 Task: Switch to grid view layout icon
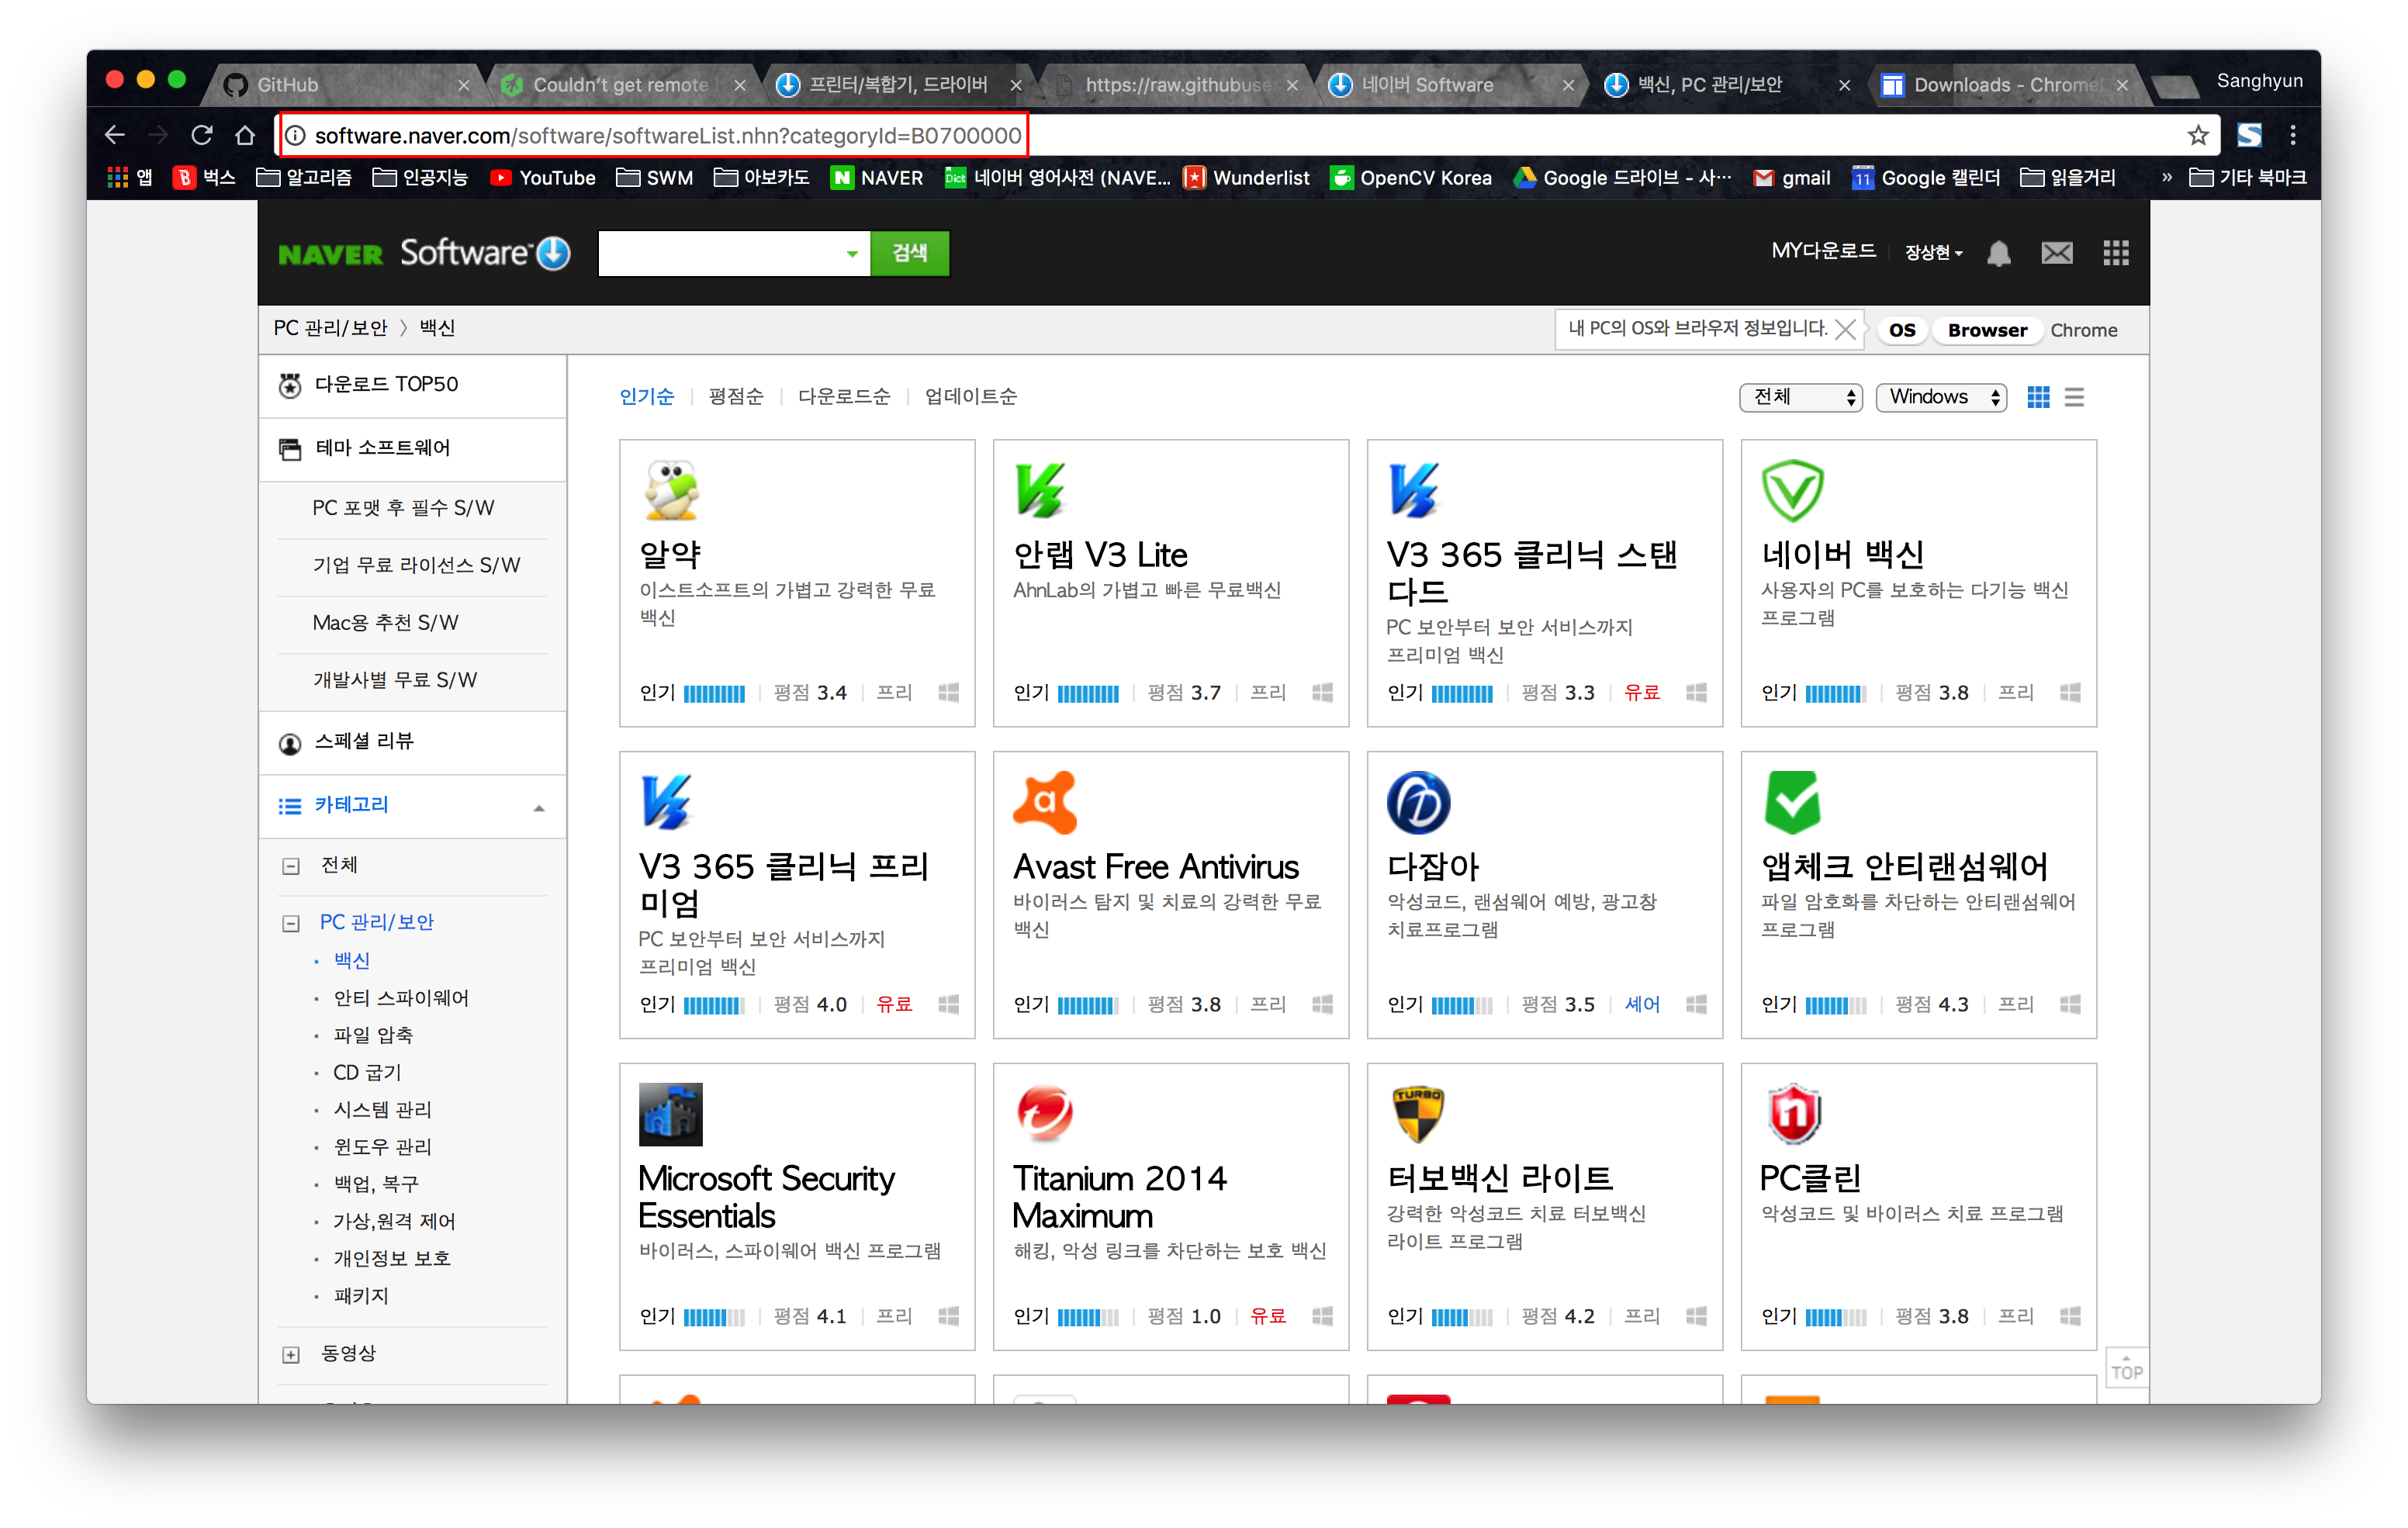click(2037, 397)
